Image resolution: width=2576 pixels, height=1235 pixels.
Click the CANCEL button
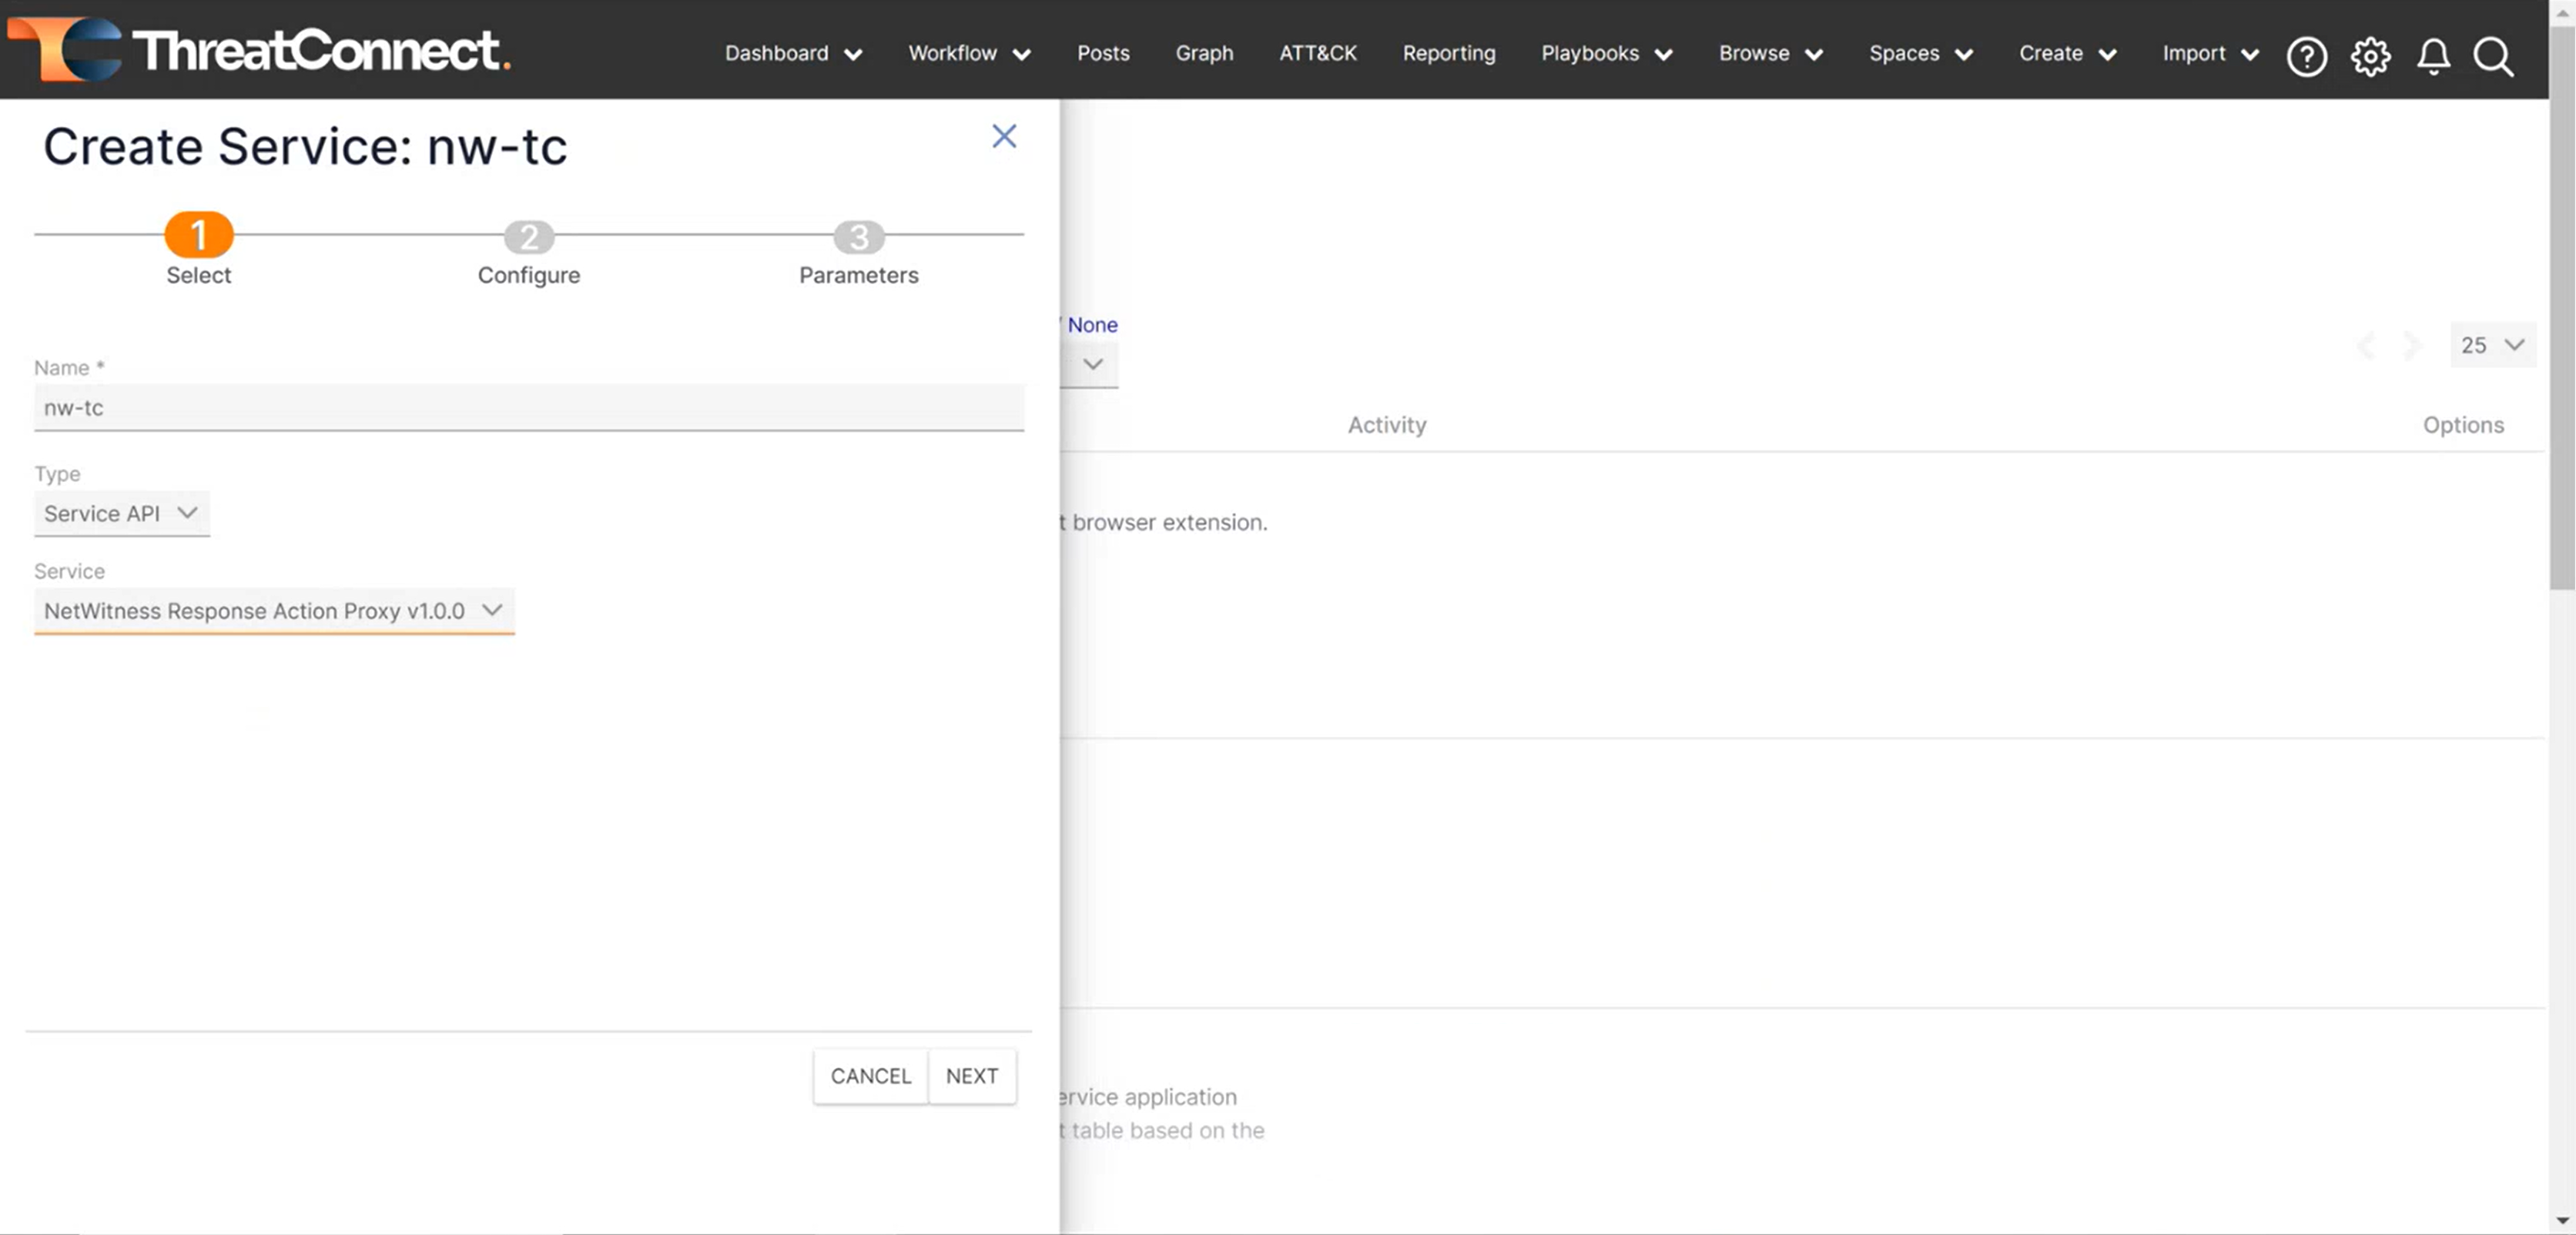click(870, 1076)
